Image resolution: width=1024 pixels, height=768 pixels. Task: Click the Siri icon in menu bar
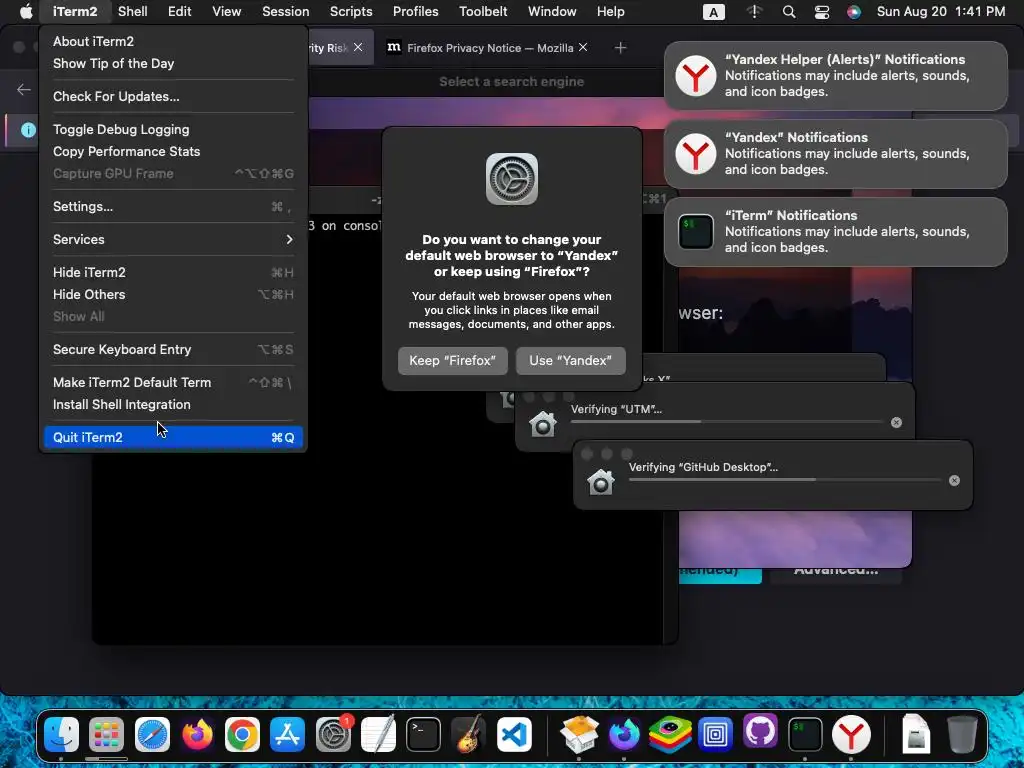(x=854, y=12)
